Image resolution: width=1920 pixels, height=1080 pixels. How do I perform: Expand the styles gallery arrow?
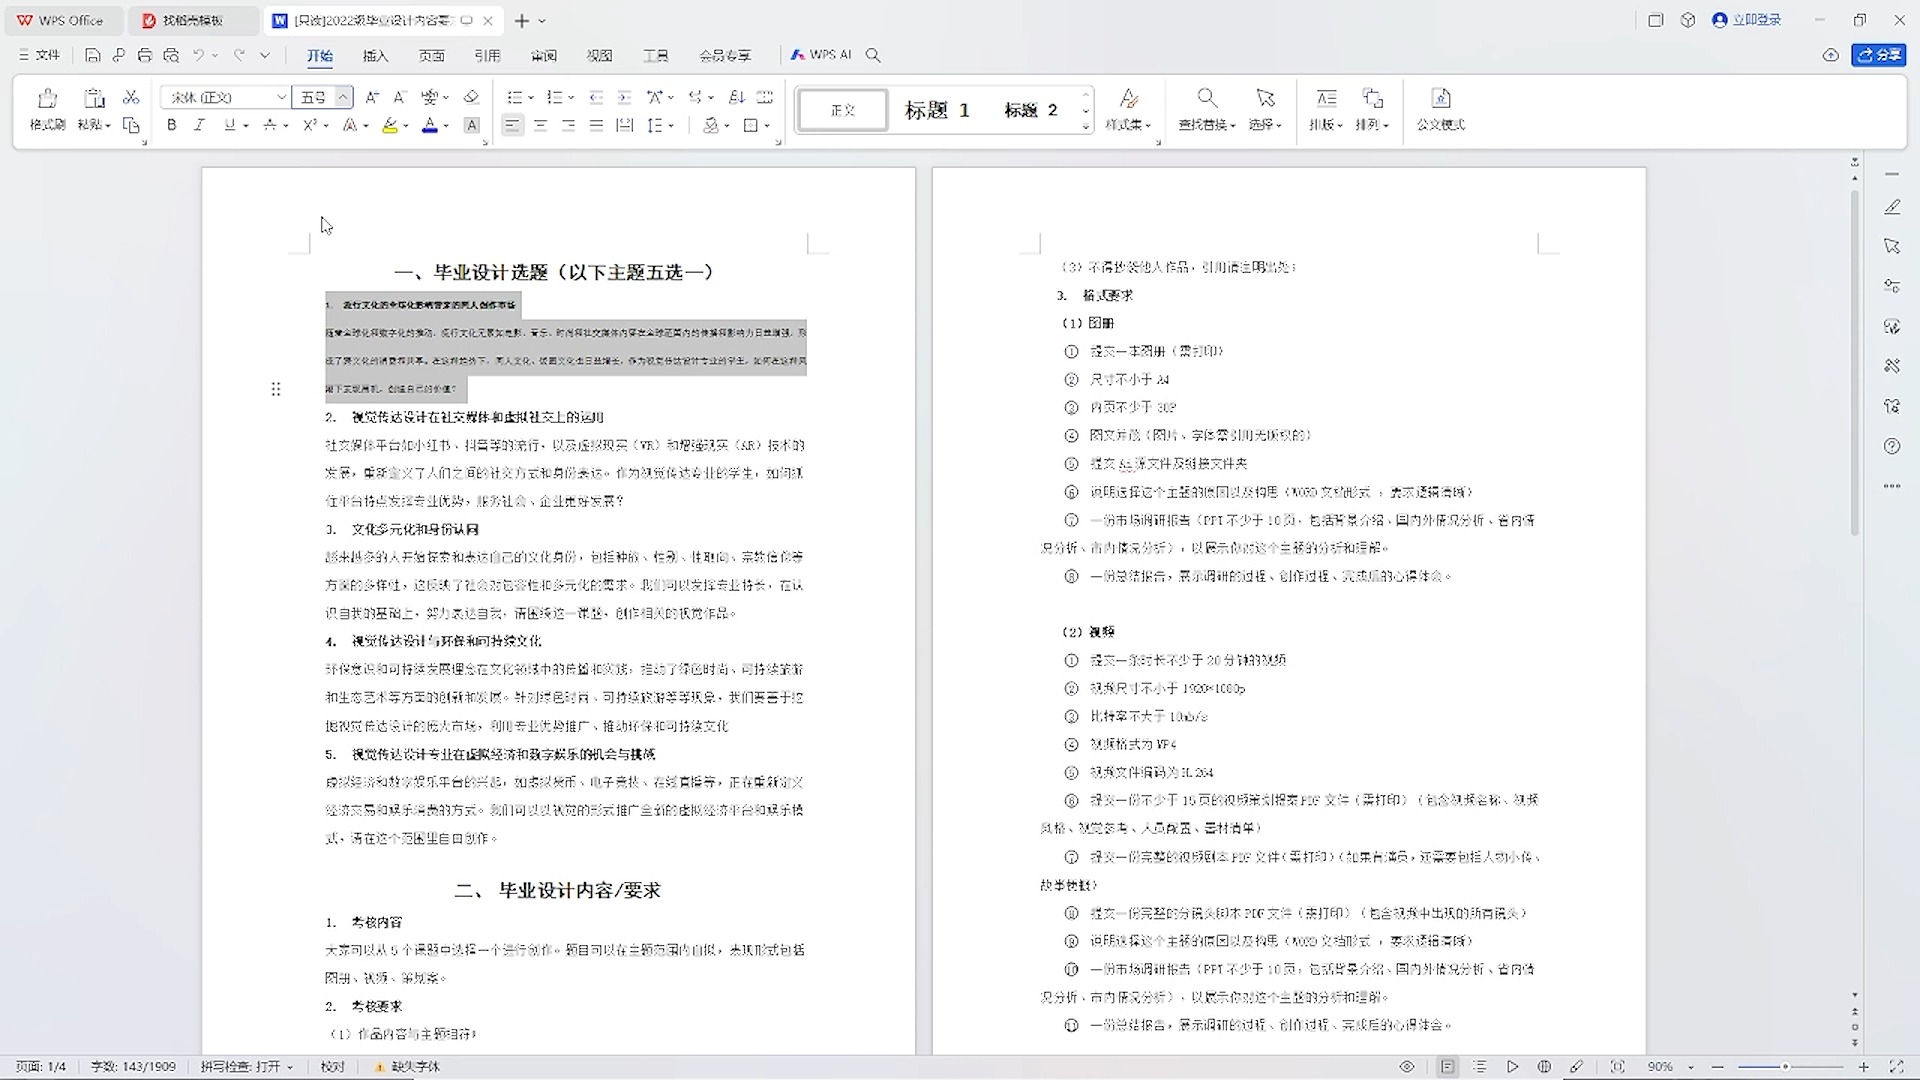click(1086, 127)
